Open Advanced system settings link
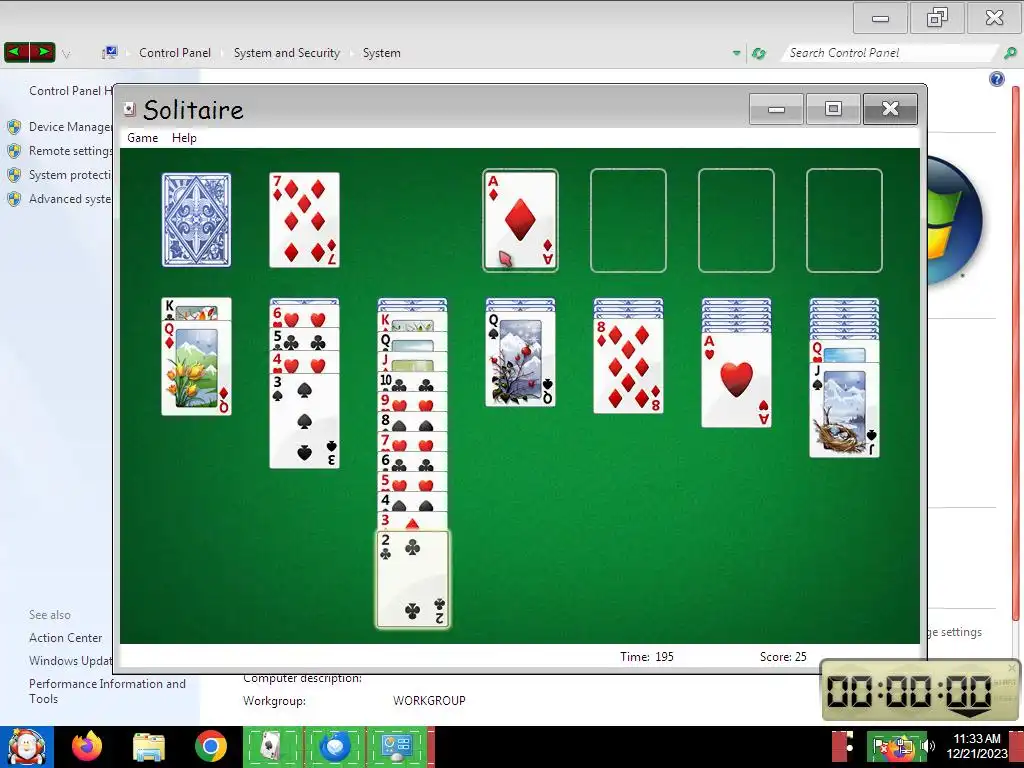Screen dimensions: 1024x768 click(71, 199)
